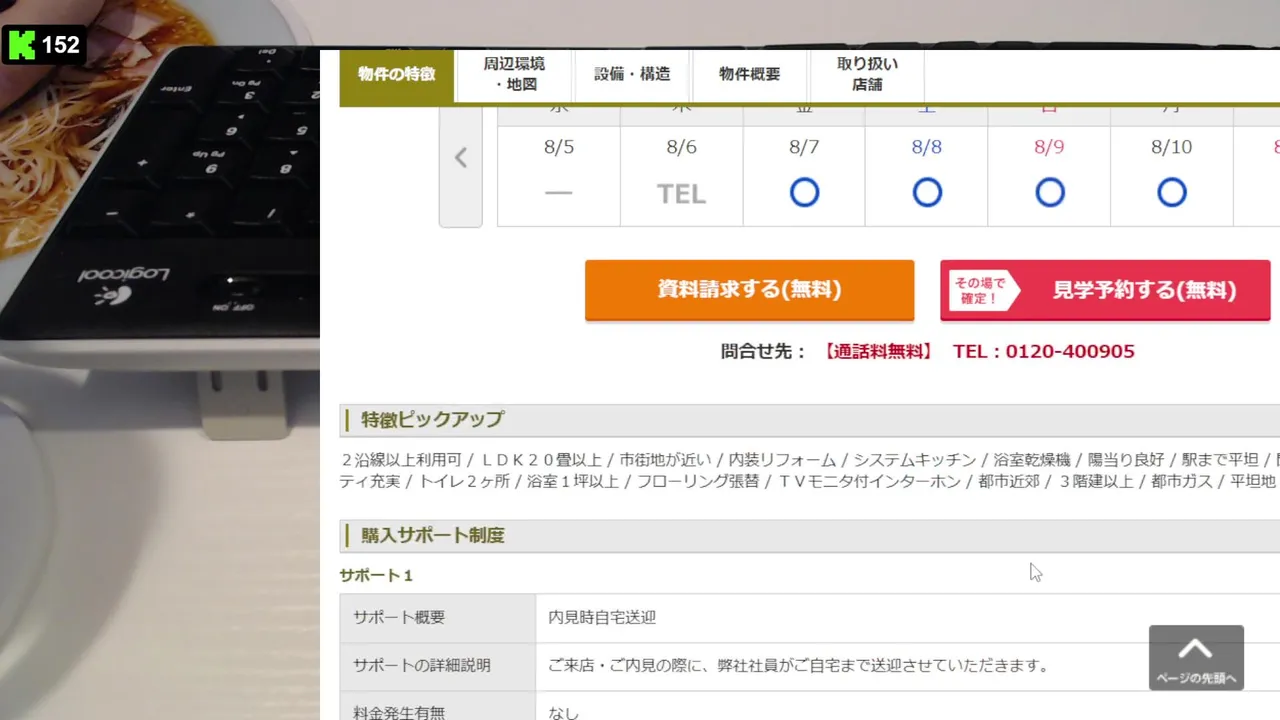Click the 8/5 date cell
The width and height of the screenshot is (1280, 720).
click(x=559, y=175)
